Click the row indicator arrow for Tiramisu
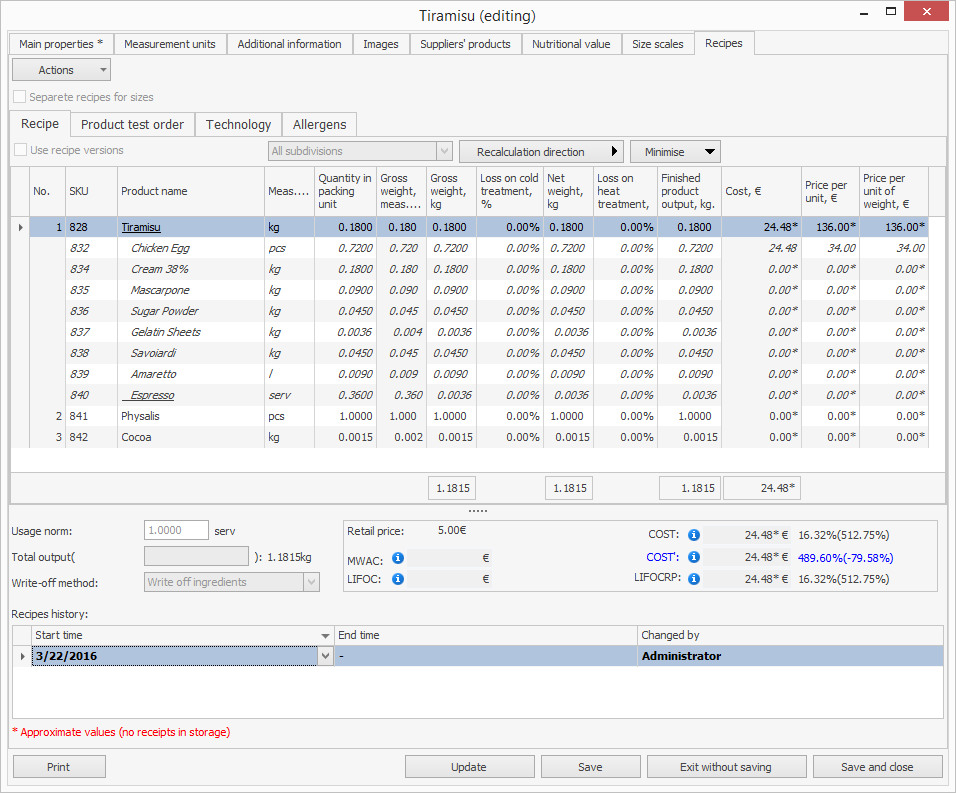Viewport: 956px width, 793px height. [x=21, y=228]
